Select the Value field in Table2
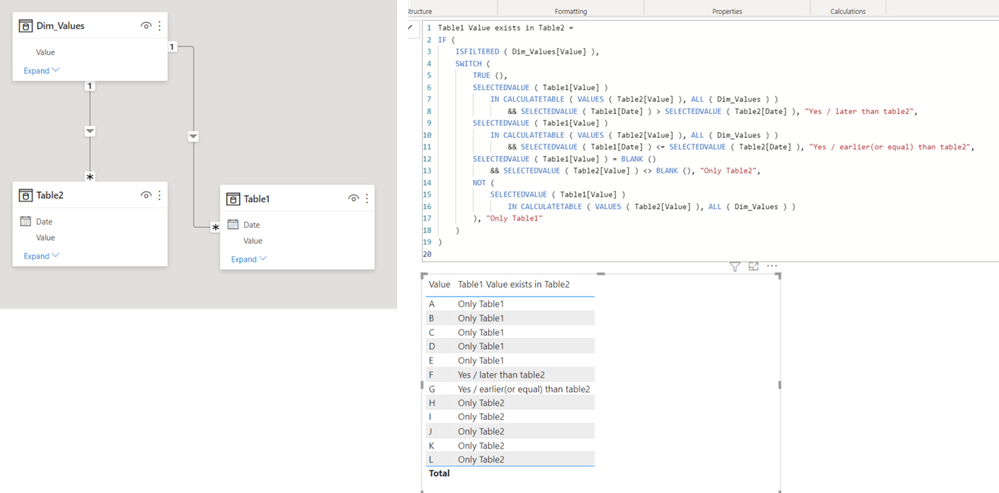Screen dimensions: 999x493 pos(45,238)
